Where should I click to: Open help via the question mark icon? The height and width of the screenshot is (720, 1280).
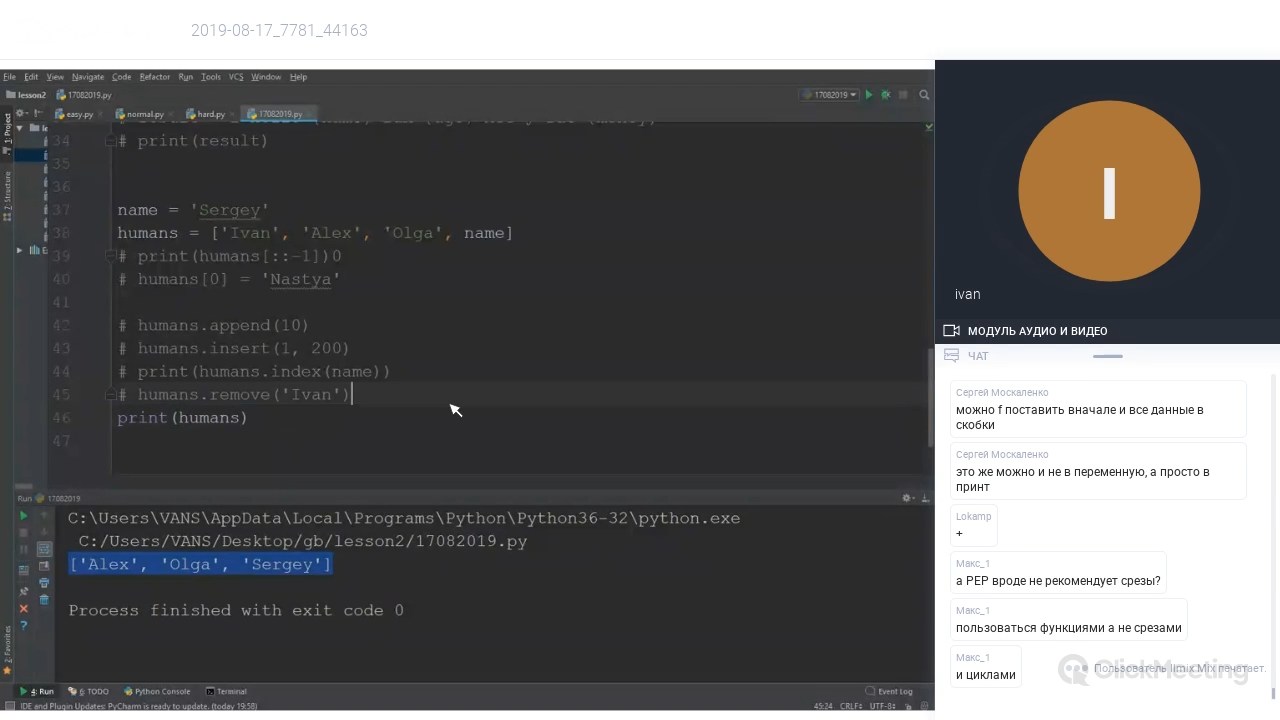click(24, 626)
